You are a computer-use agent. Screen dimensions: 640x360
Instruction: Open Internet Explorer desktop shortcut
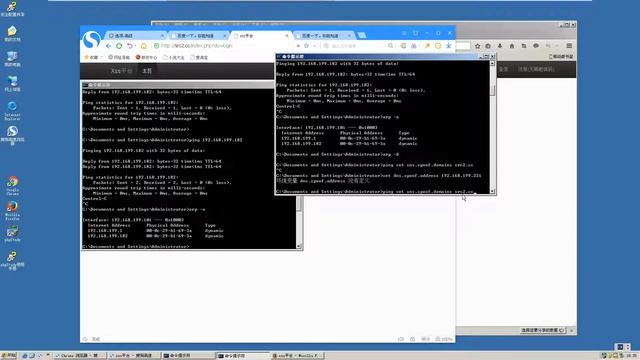click(12, 110)
